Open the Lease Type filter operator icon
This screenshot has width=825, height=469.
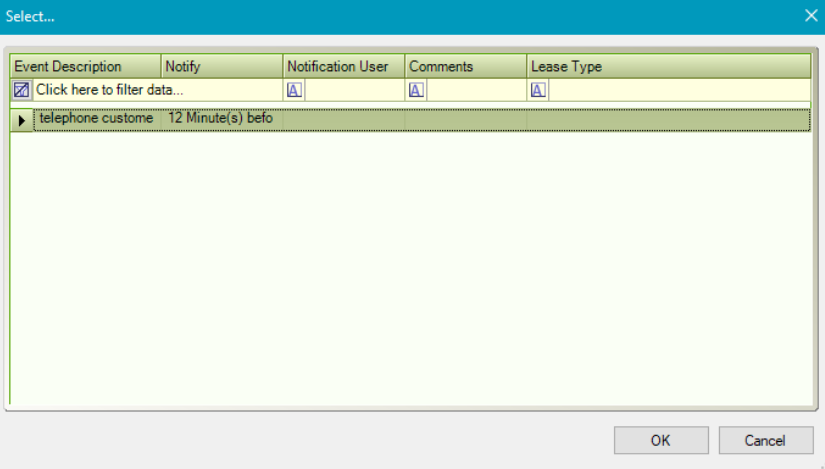click(538, 90)
